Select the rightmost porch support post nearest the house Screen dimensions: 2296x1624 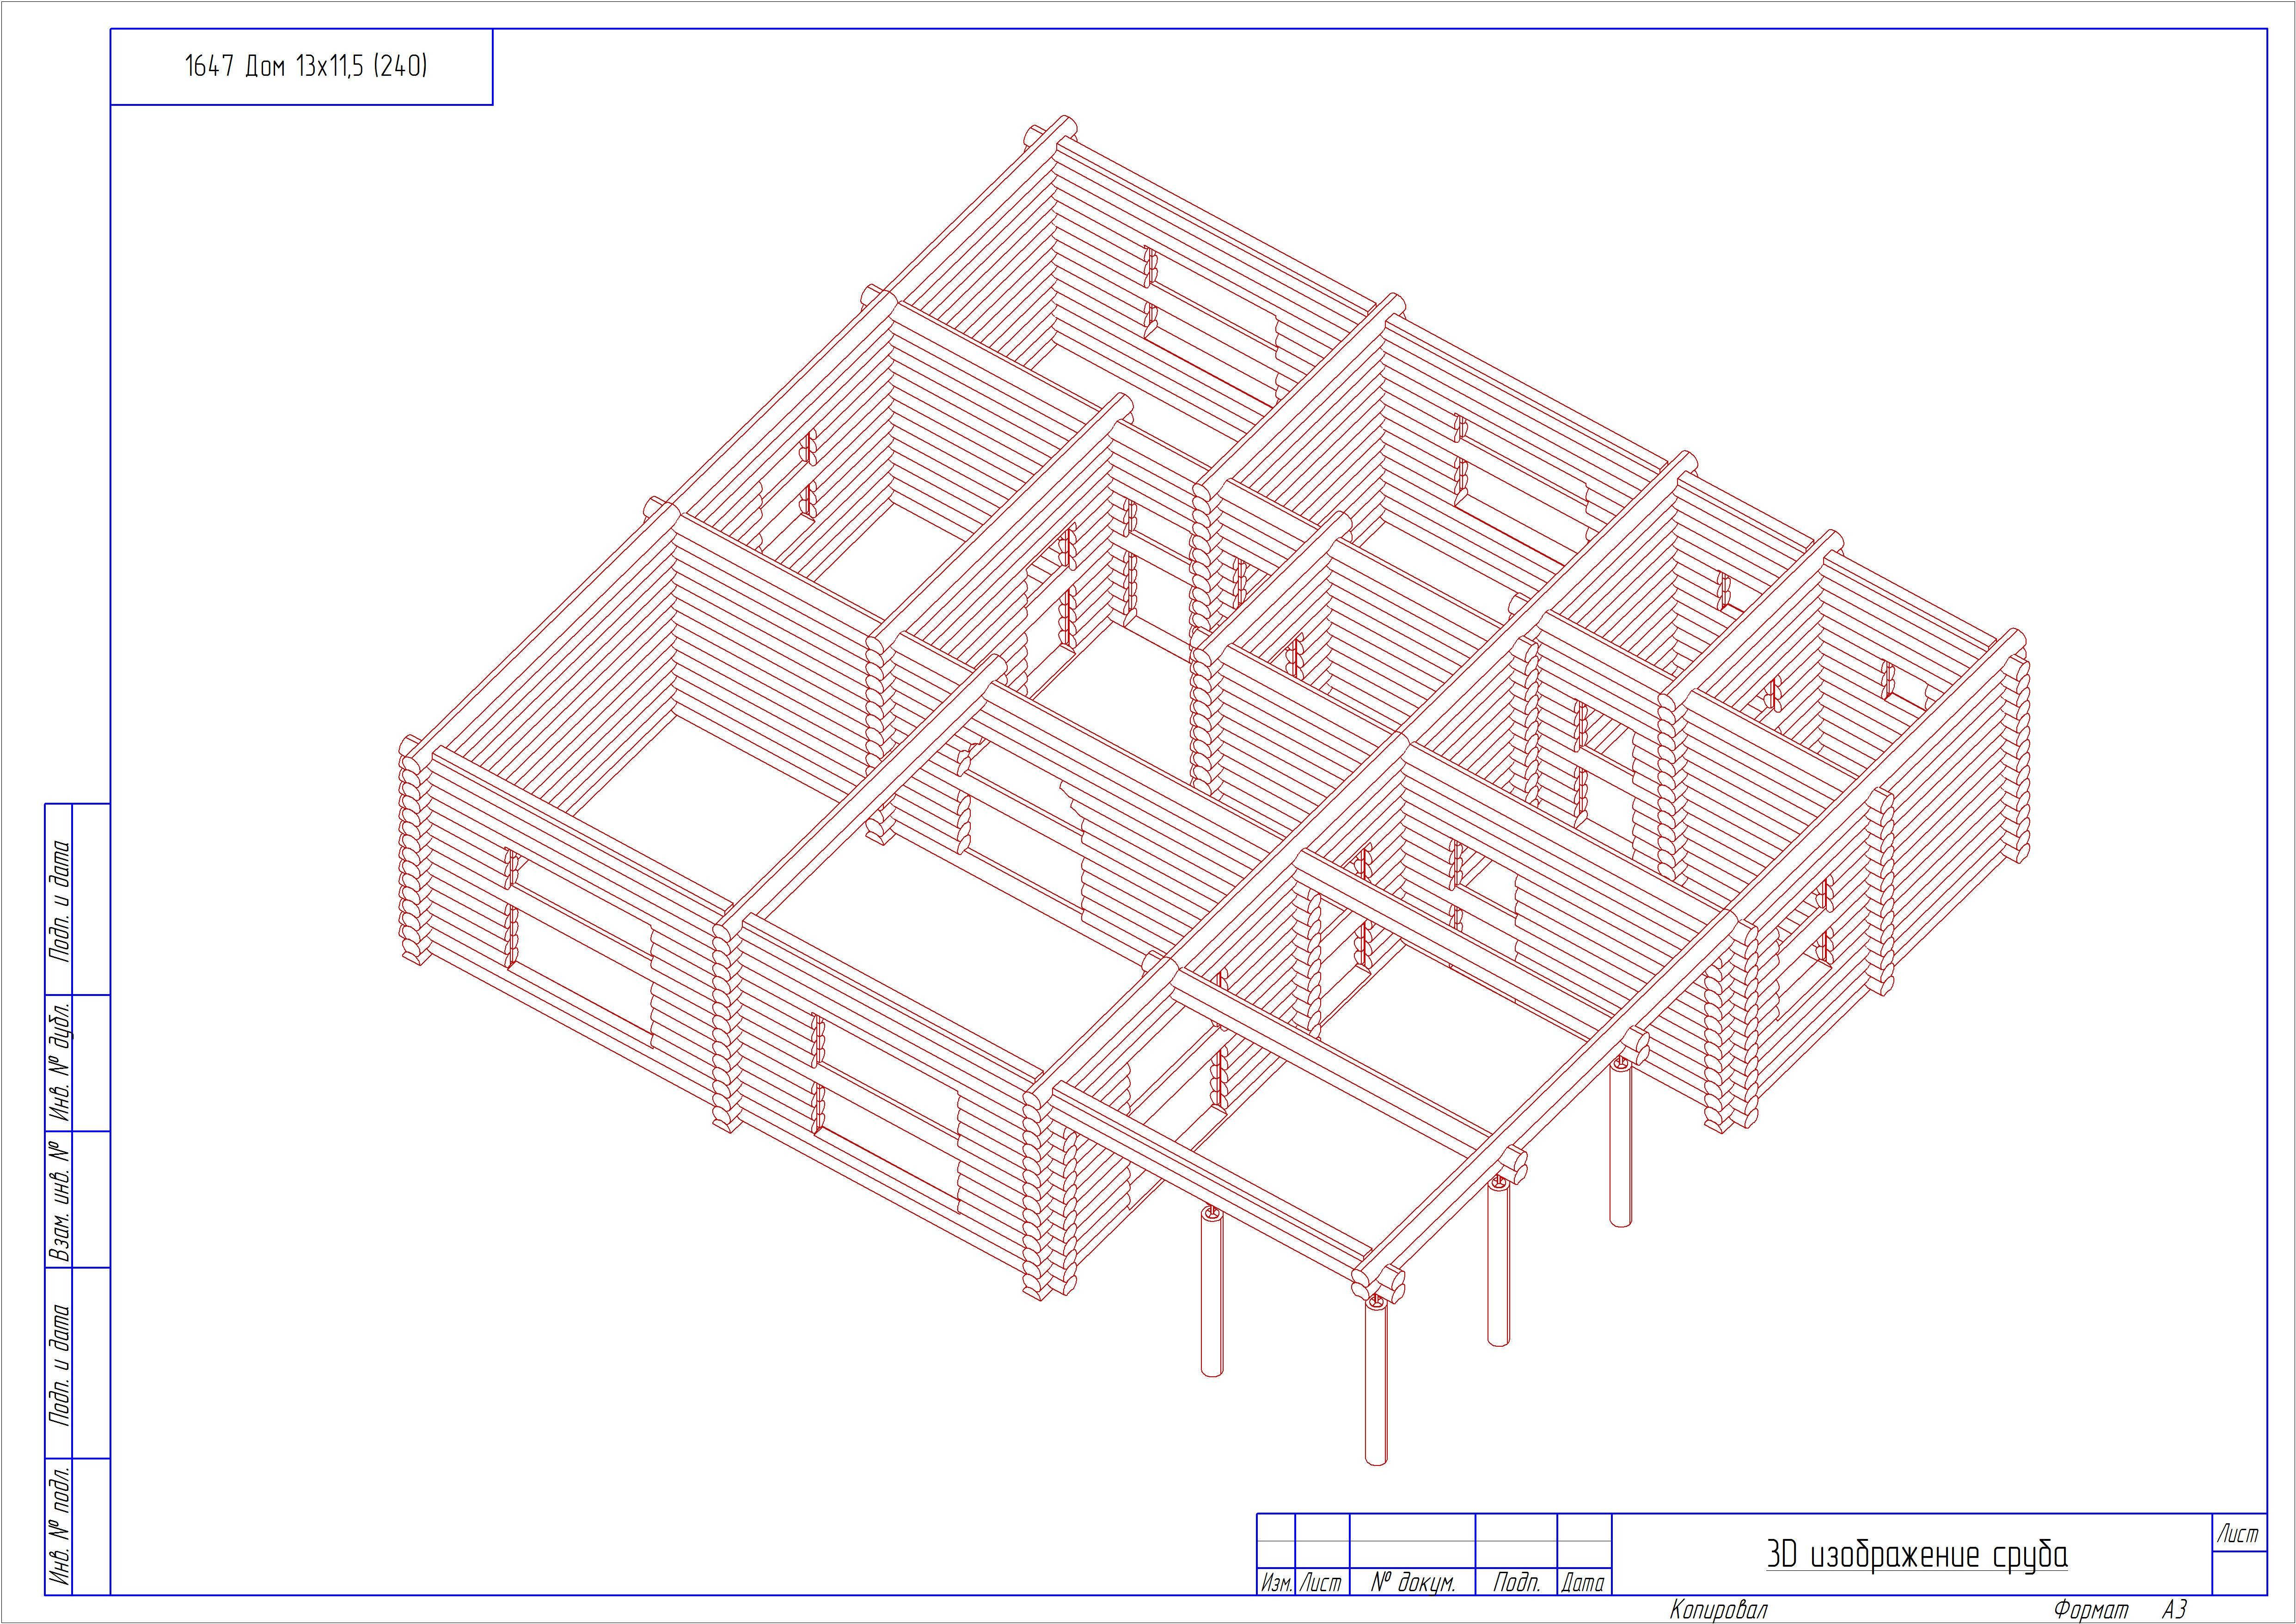(x=1620, y=1145)
